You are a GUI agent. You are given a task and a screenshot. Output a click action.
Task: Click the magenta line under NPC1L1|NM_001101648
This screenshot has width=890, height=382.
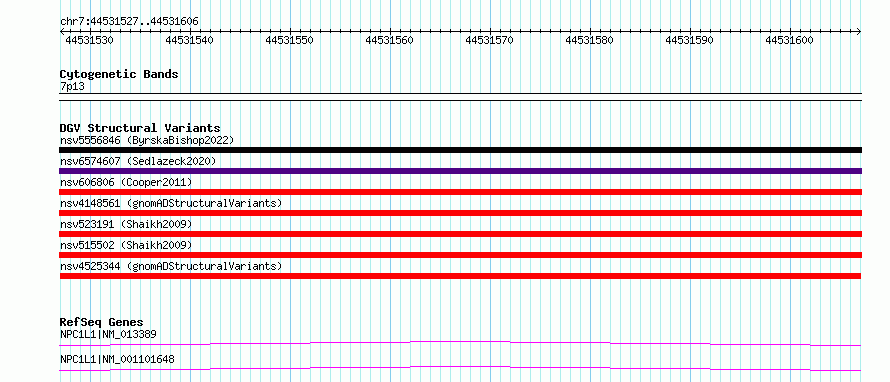(460, 368)
